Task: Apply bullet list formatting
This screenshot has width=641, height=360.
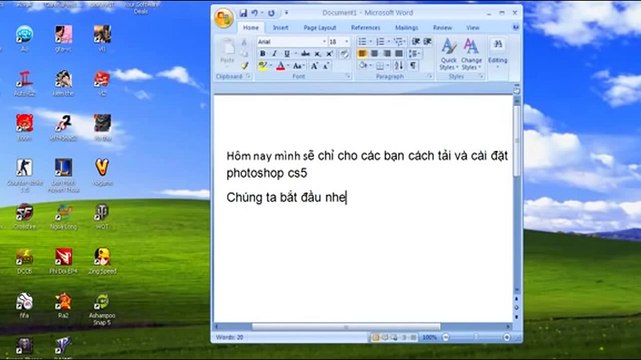Action: coord(362,42)
